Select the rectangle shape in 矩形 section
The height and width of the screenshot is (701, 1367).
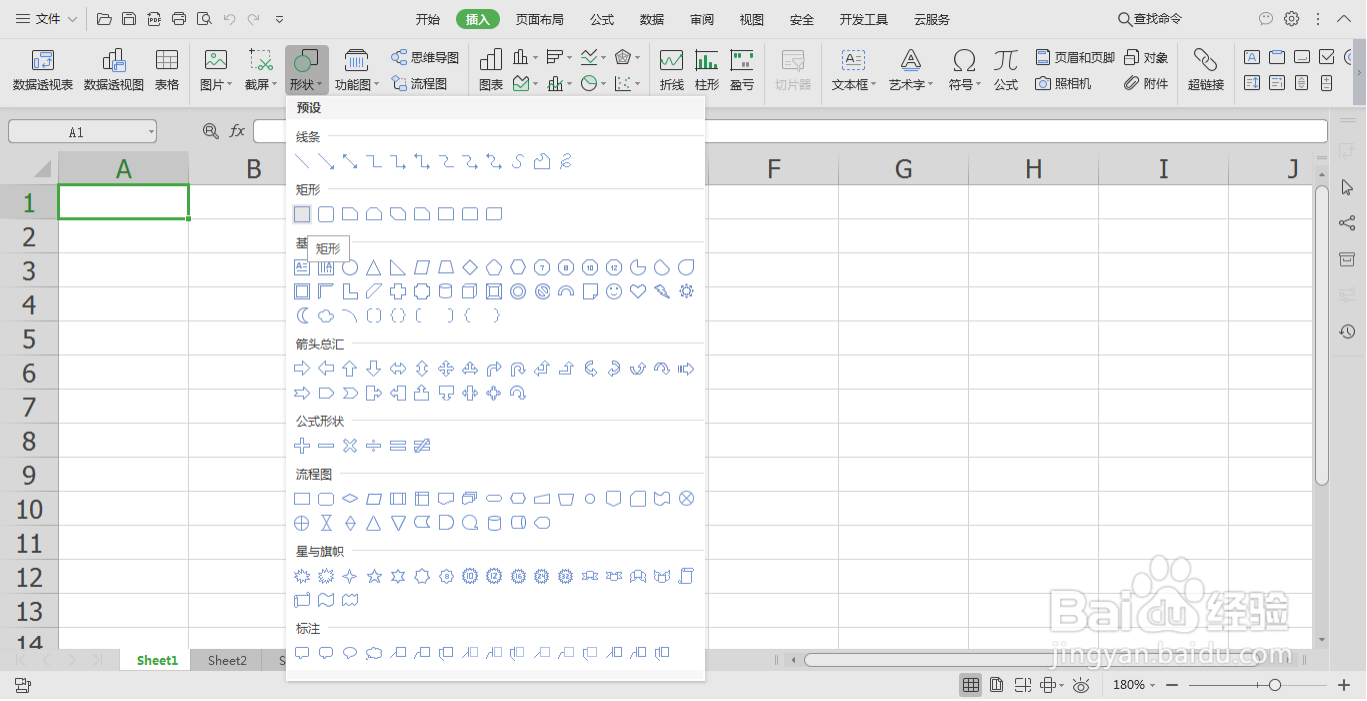[302, 214]
